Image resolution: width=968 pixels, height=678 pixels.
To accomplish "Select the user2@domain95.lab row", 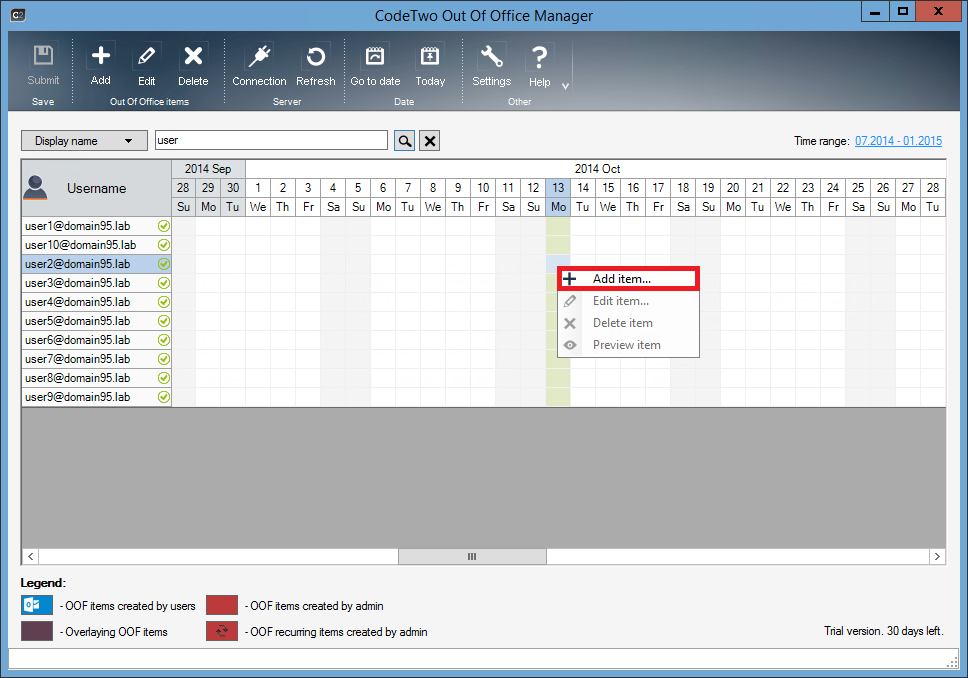I will coord(96,264).
